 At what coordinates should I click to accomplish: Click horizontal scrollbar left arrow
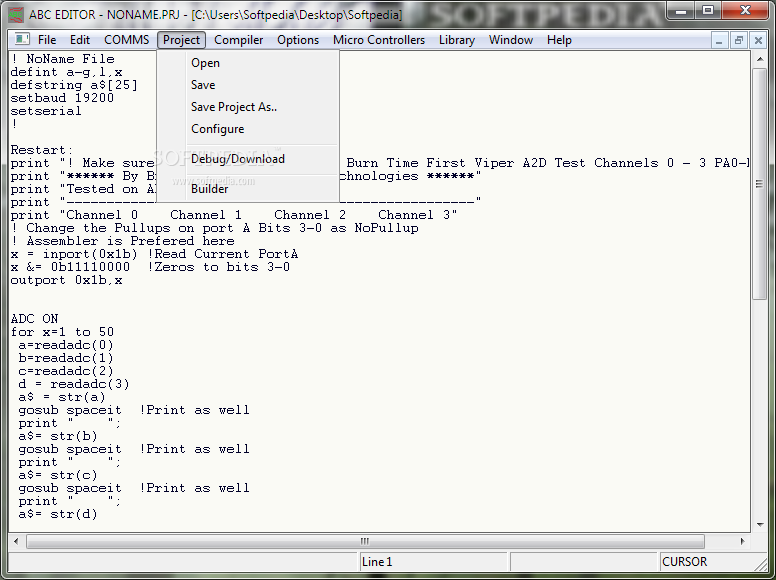tap(16, 541)
